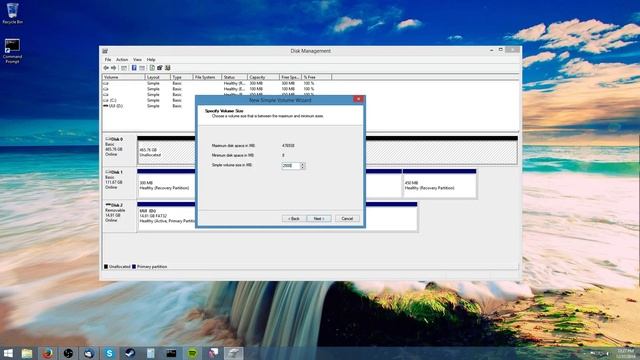Click the Forward arrow in Disk Management toolbar
Image resolution: width=640 pixels, height=360 pixels.
(x=114, y=68)
